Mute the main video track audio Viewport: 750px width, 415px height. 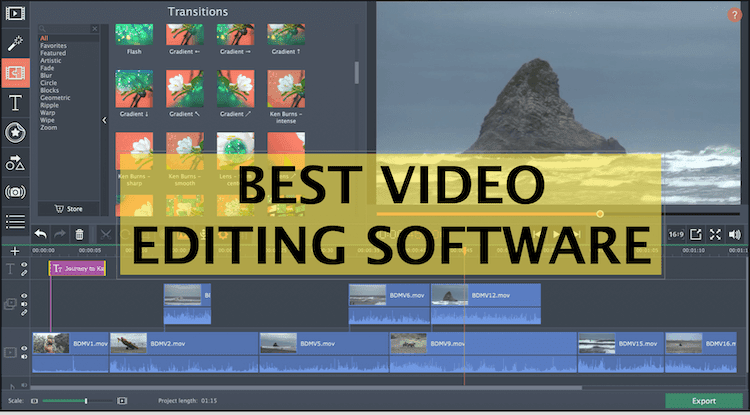point(24,357)
